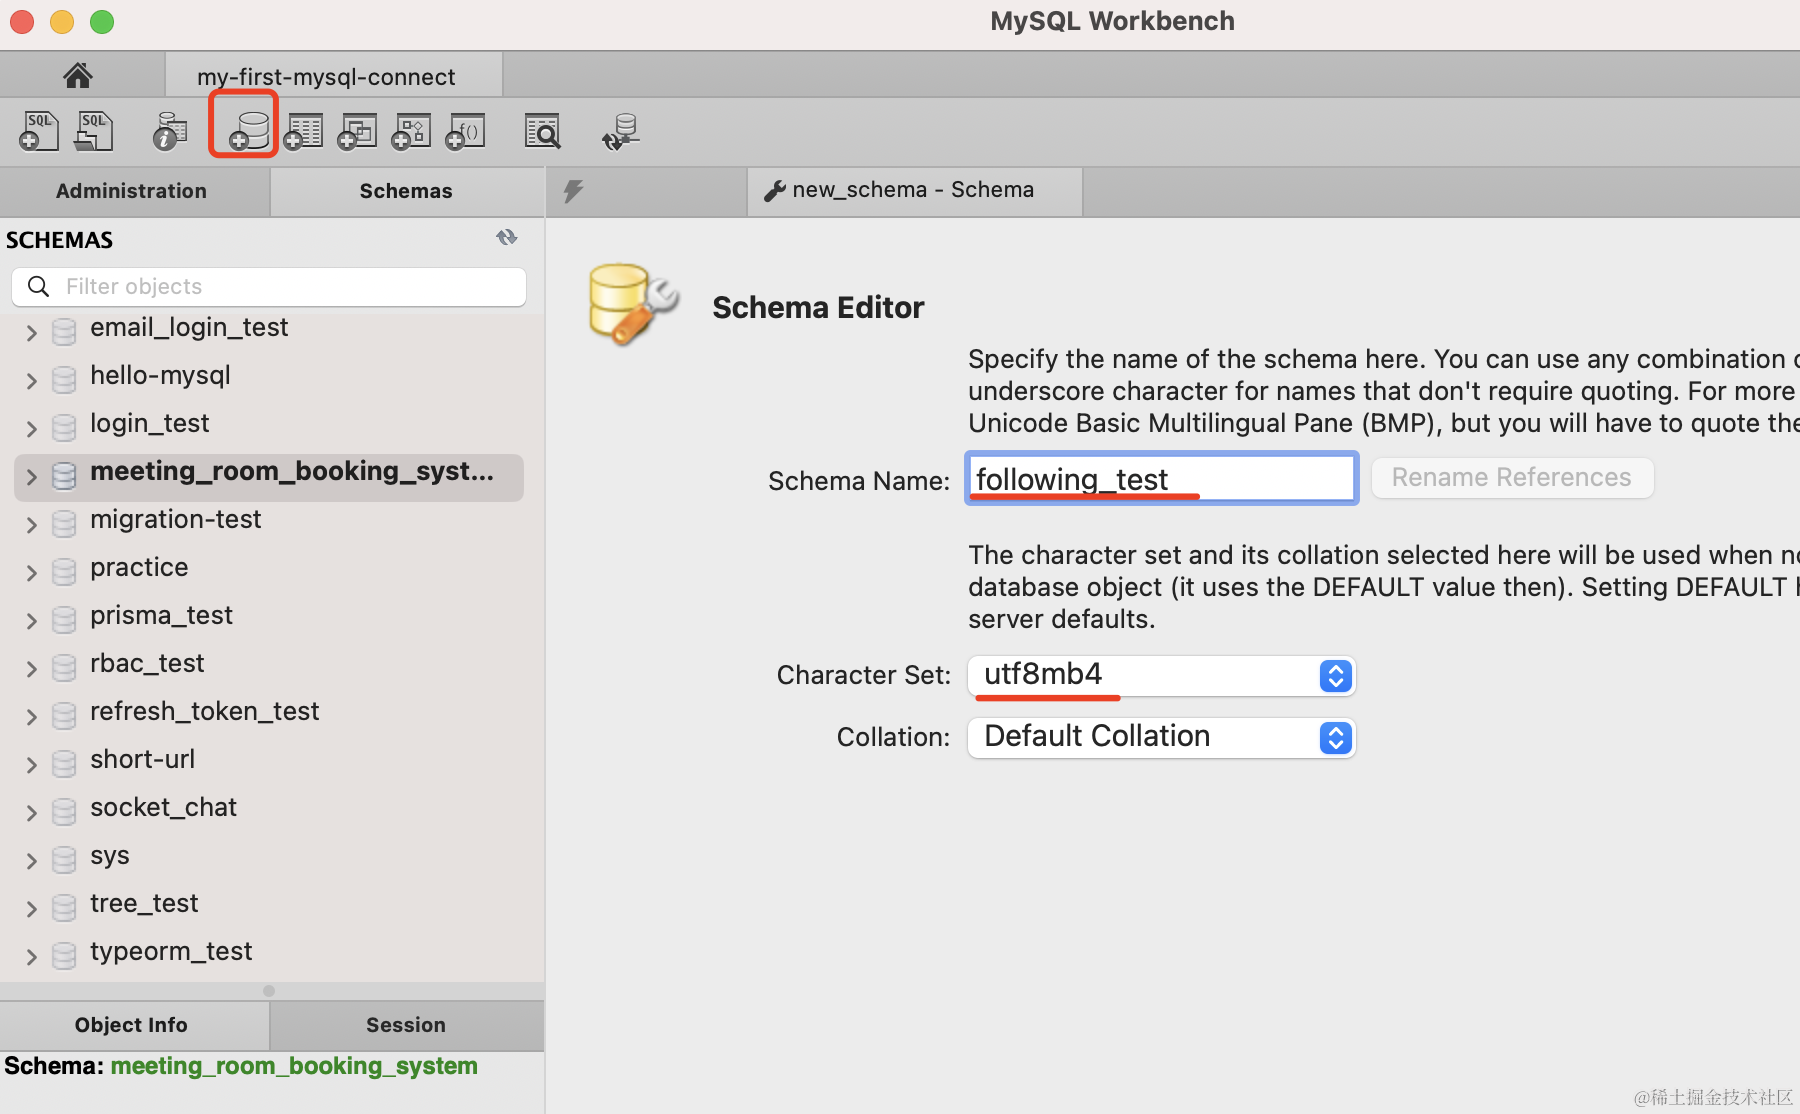Select the meeting_room_booking_system schema row
Viewport: 1800px width, 1114px height.
pos(269,477)
